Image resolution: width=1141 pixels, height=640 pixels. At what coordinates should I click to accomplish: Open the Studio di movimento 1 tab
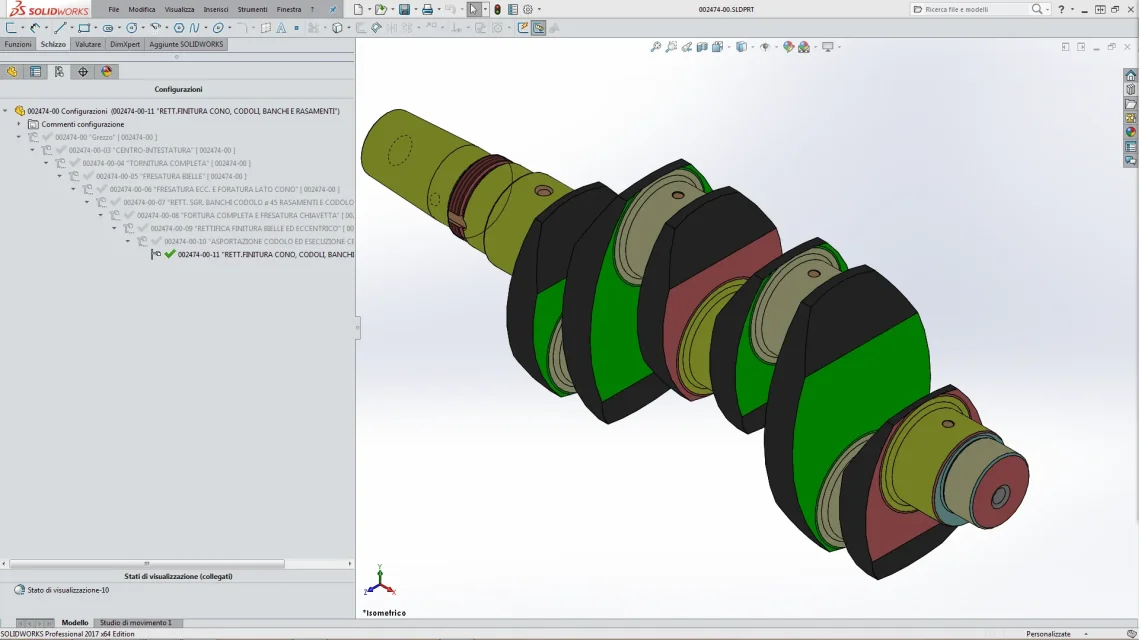(x=136, y=623)
